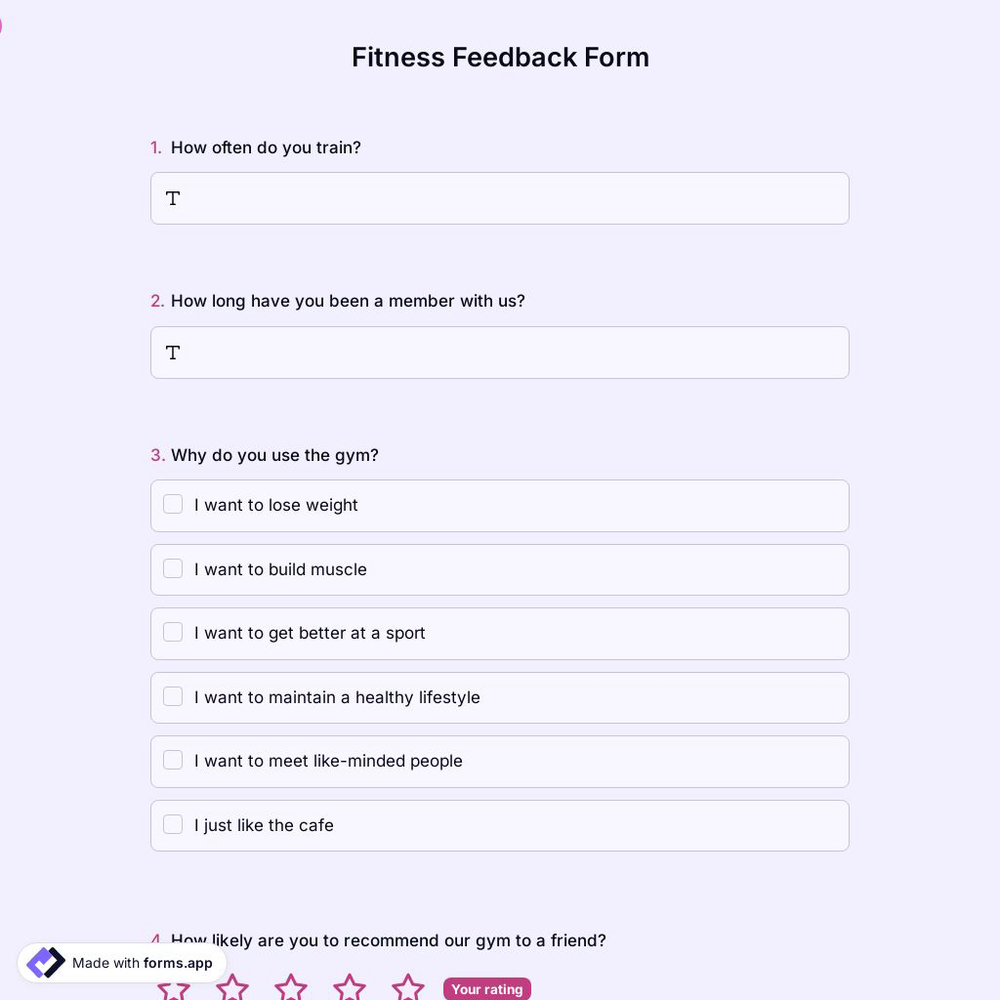Check the 'I want to build muscle' option
The width and height of the screenshot is (1000, 1000).
[172, 568]
